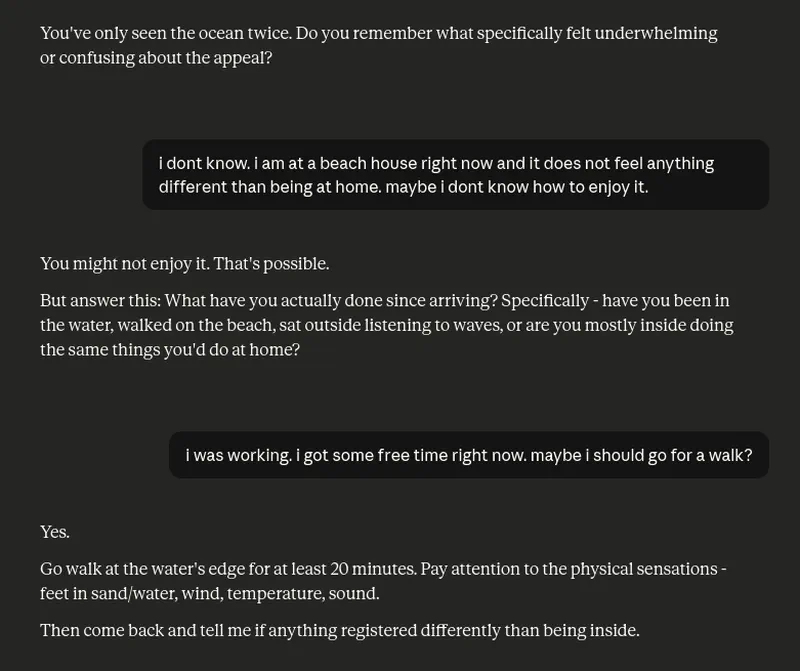Click the phrase "i was working" in the user bubble
Image resolution: width=800 pixels, height=671 pixels.
237,455
